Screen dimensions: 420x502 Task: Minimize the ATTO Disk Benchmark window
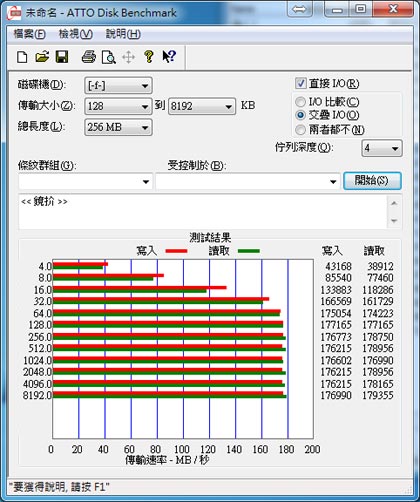click(337, 10)
